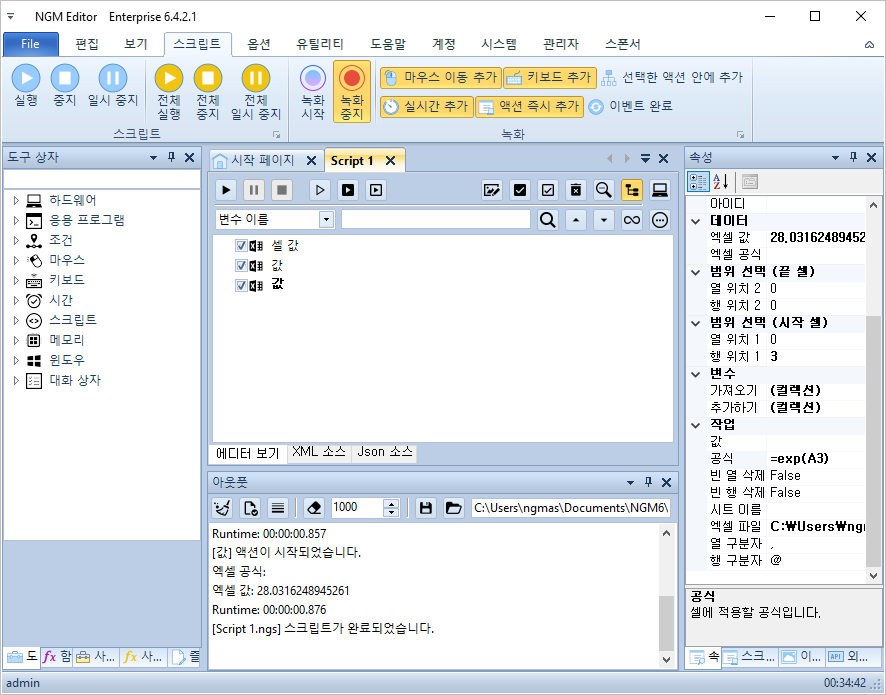Screen dimensions: 886x695
Task: Uncheck the first 값 action checkbox
Action: coord(241,265)
